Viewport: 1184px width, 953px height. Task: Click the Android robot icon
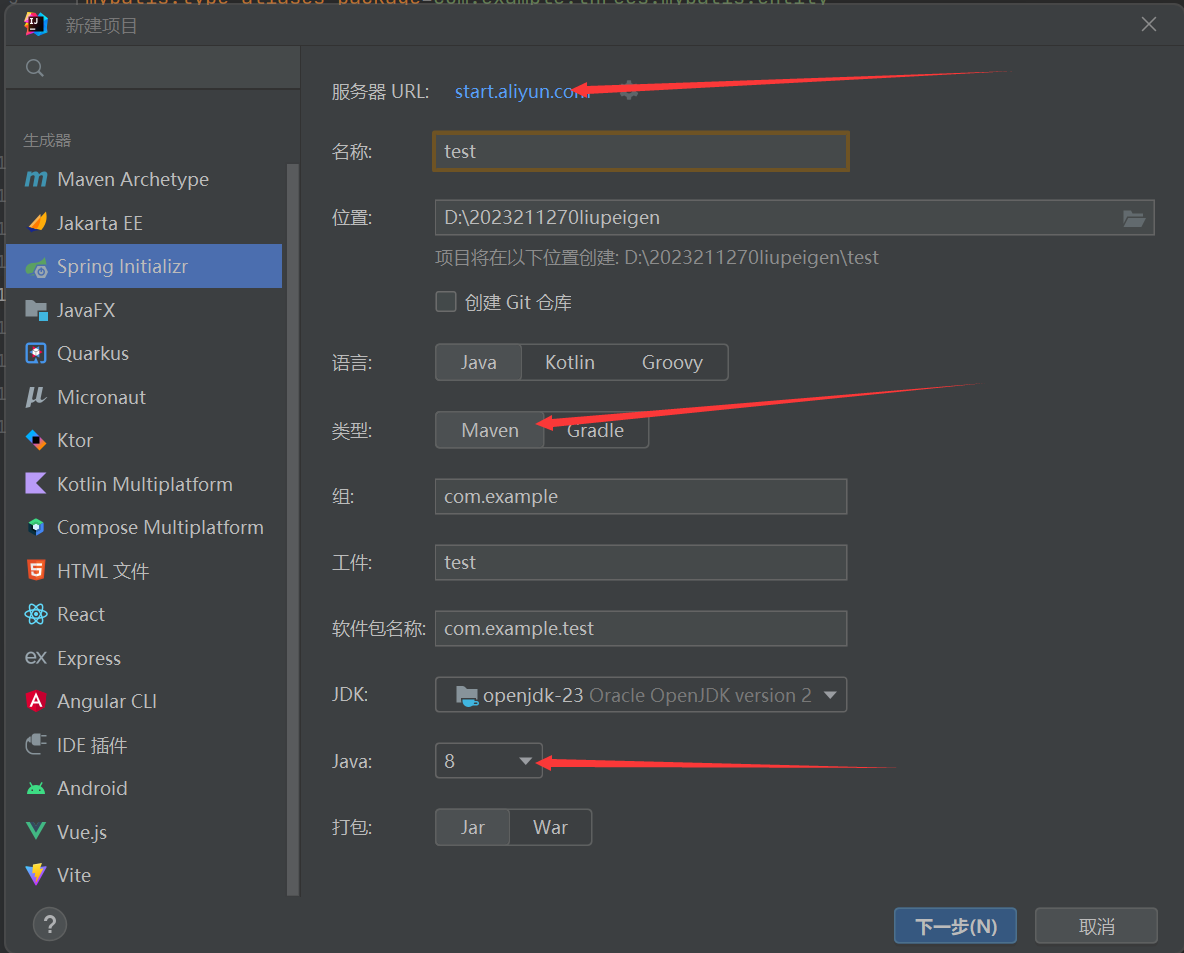coord(35,788)
